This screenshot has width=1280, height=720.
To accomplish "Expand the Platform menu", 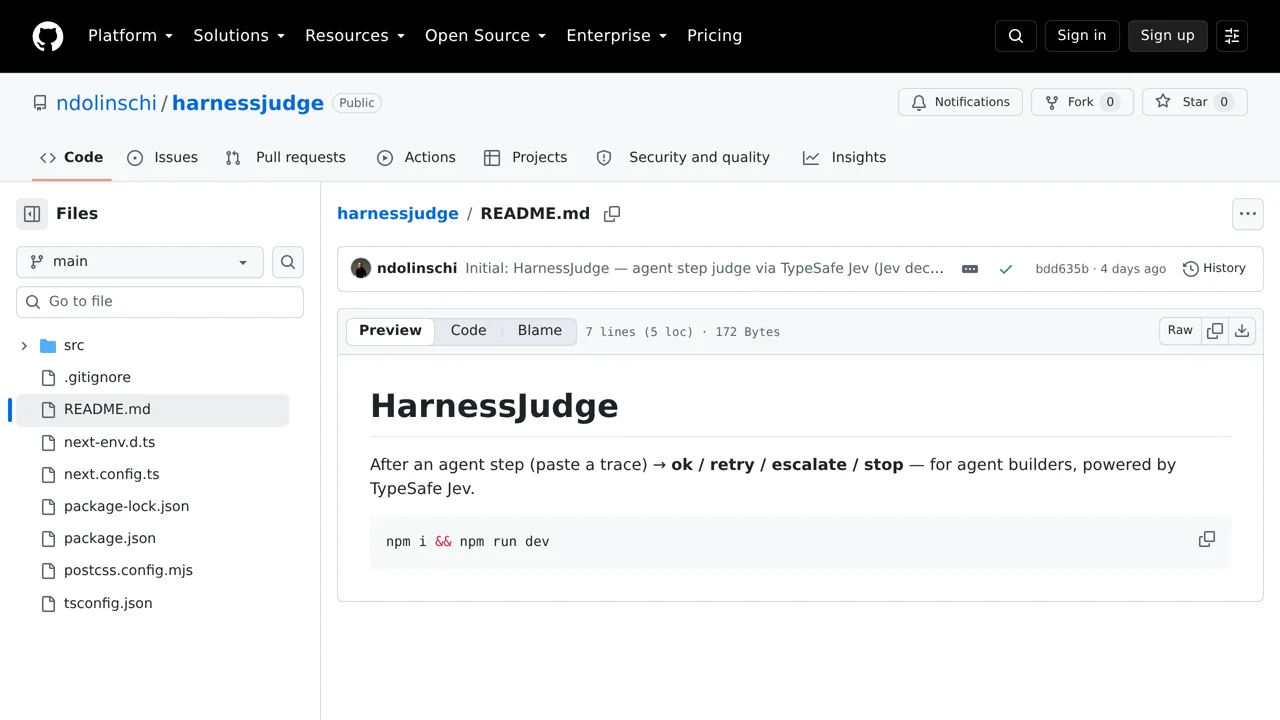I will (131, 36).
